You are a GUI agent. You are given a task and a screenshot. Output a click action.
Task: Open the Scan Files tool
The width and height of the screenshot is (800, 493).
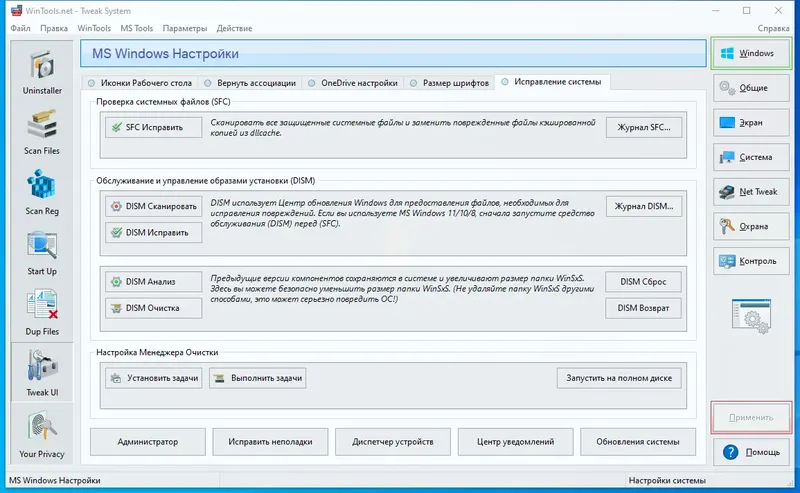tap(42, 133)
